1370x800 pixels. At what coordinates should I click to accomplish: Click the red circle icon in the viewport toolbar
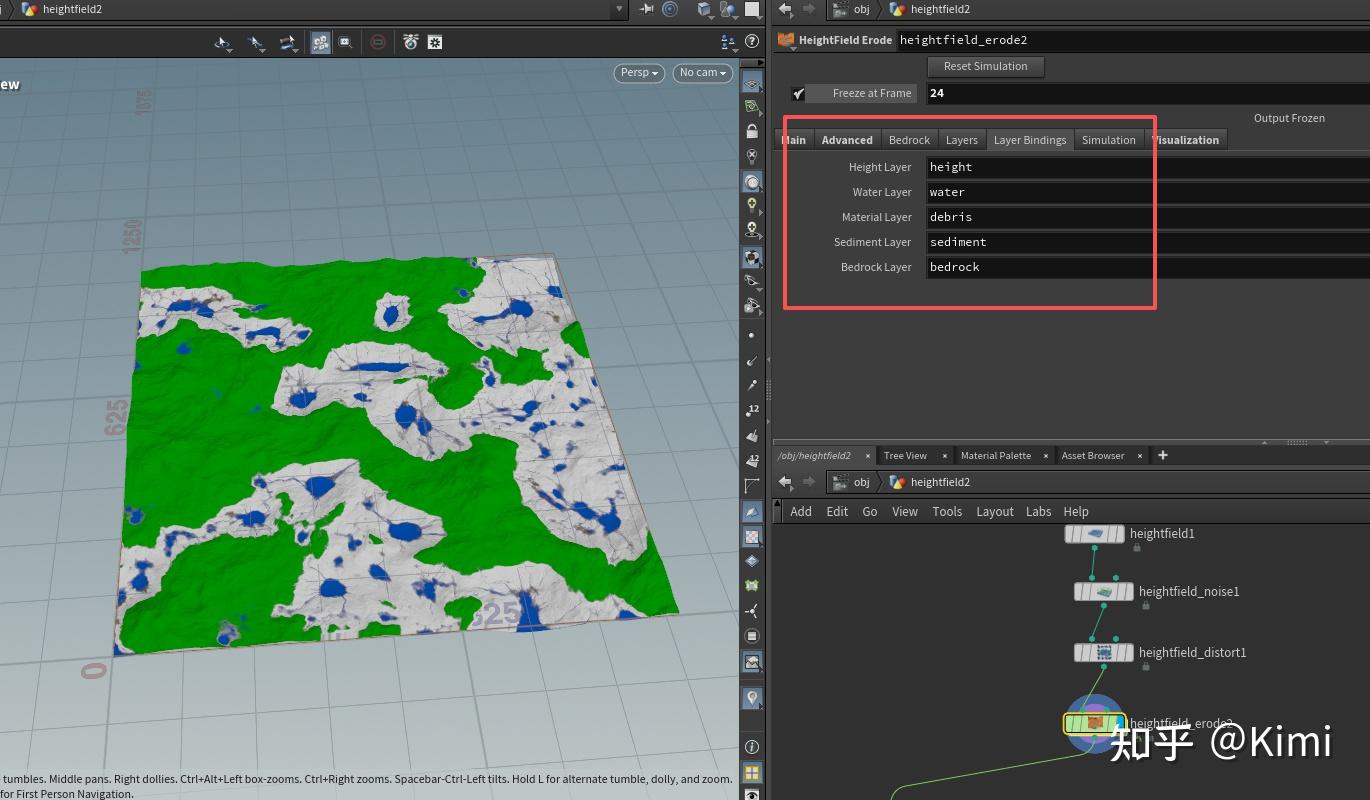point(378,42)
